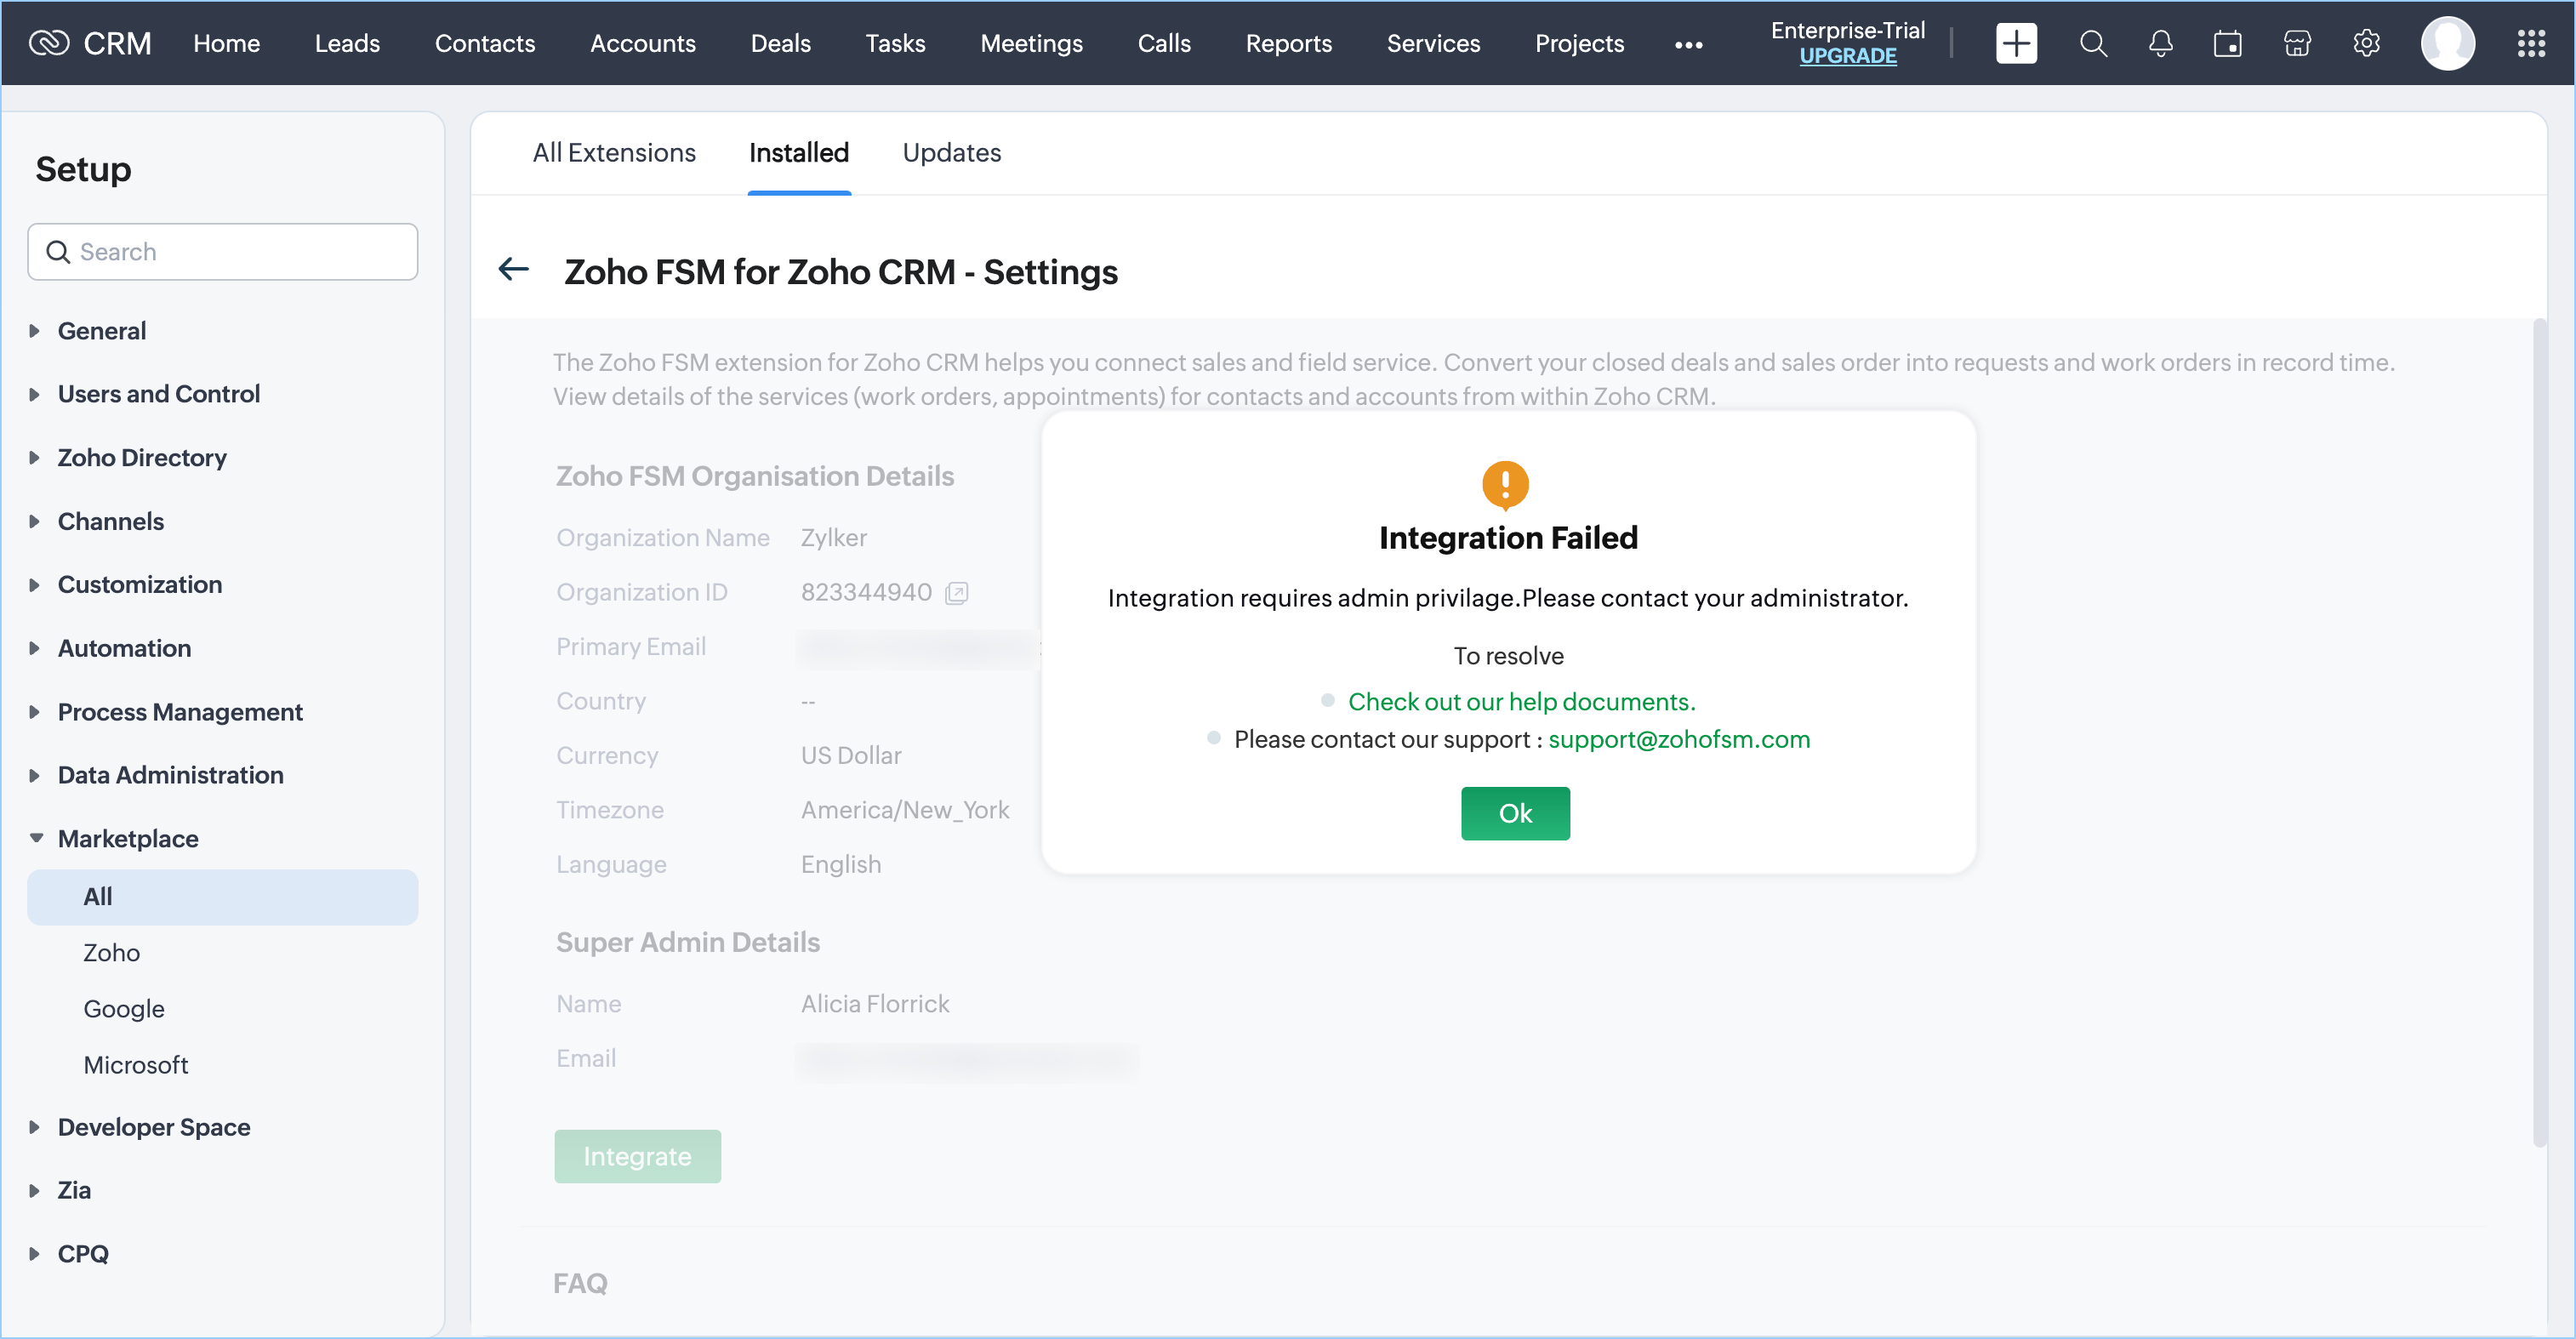Click the back arrow beside the Settings title
2576x1339 pixels.
[x=513, y=269]
